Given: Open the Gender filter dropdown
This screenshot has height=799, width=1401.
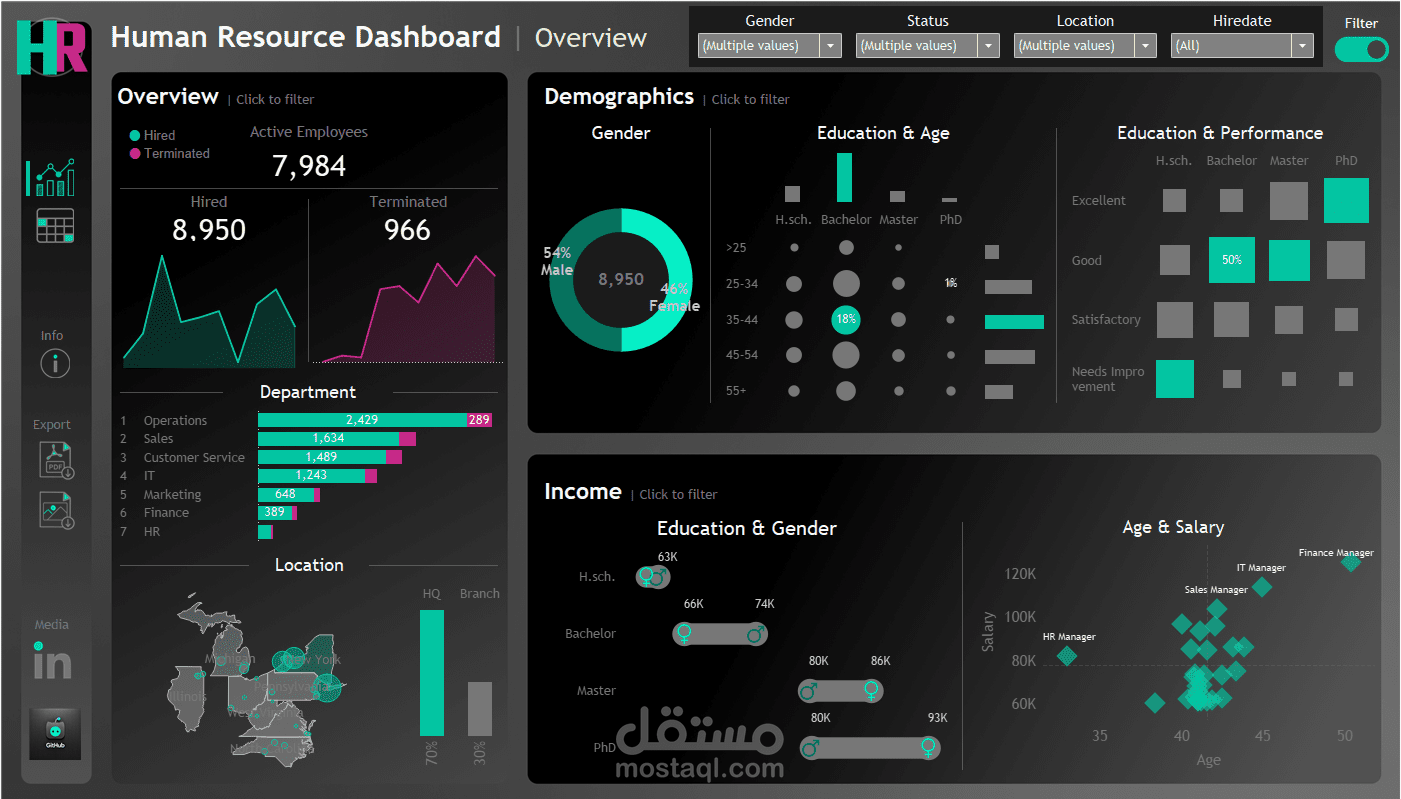Looking at the screenshot, I should point(830,45).
